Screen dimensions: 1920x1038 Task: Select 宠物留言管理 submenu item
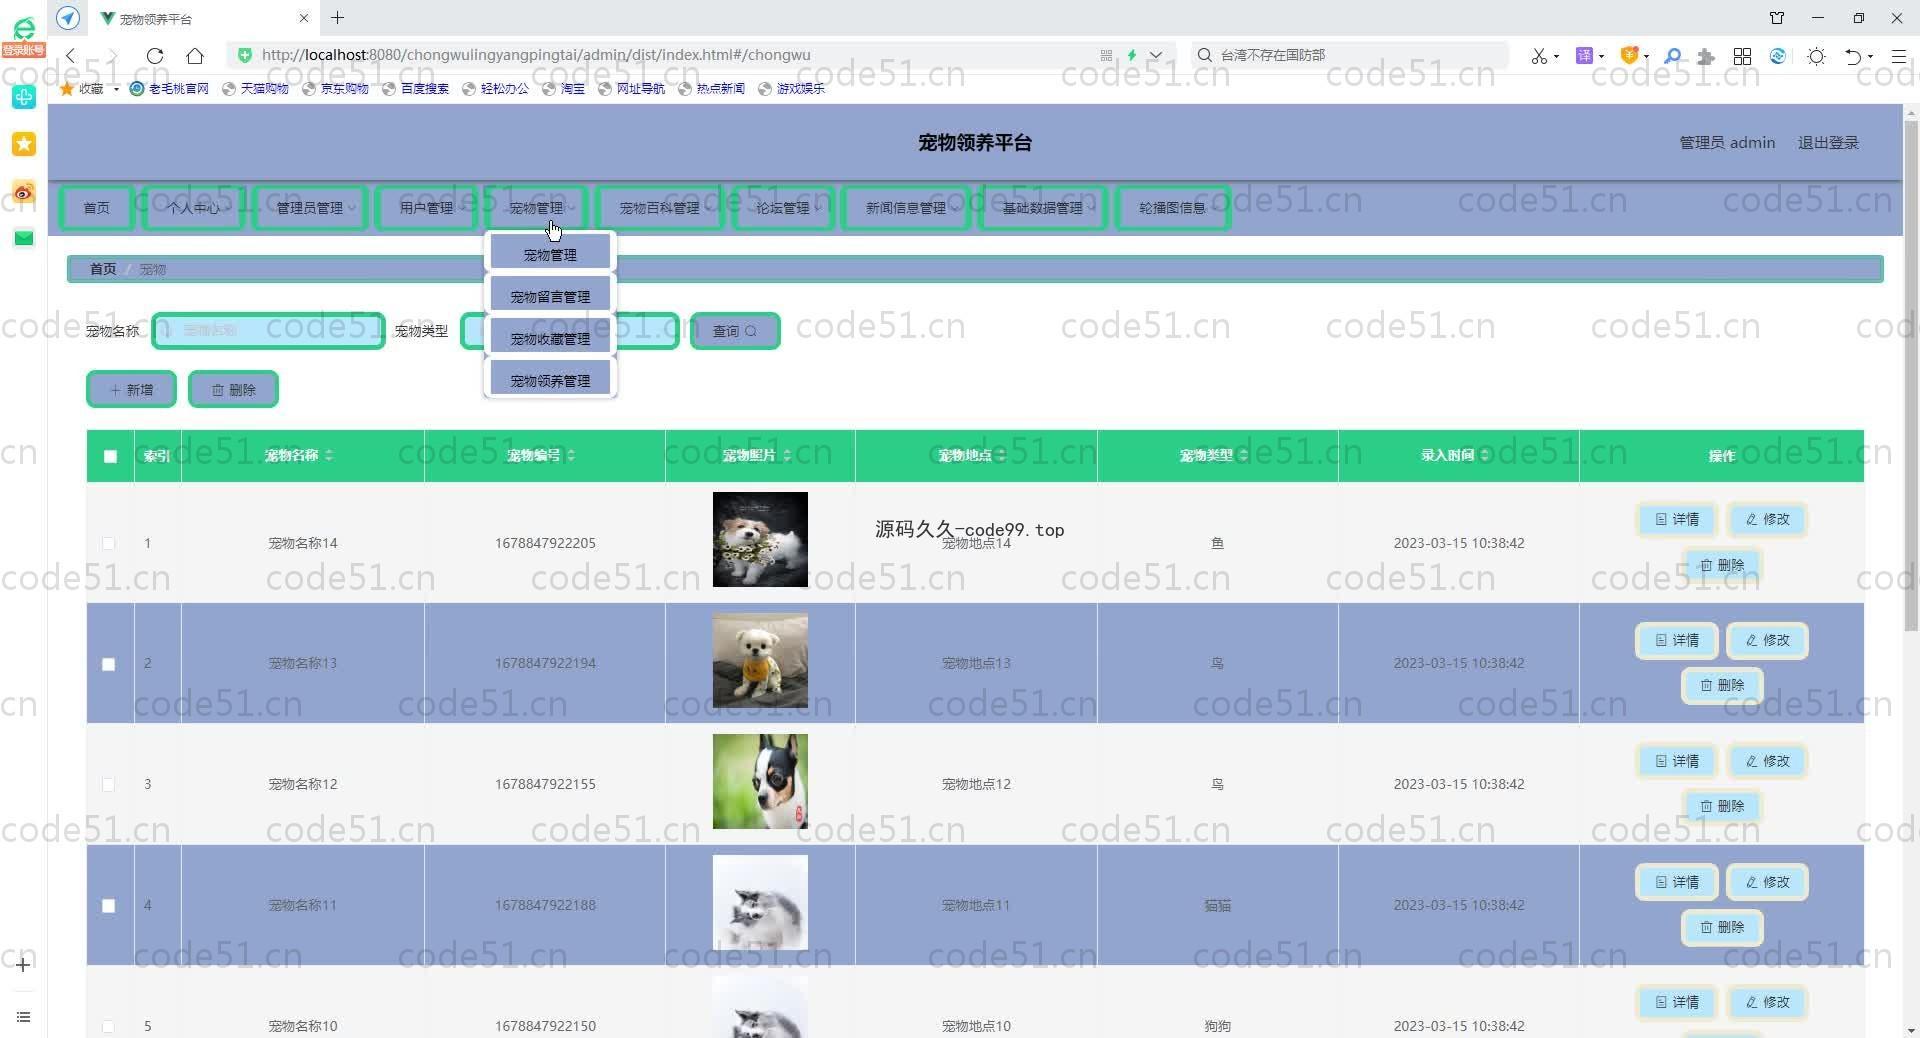[550, 296]
